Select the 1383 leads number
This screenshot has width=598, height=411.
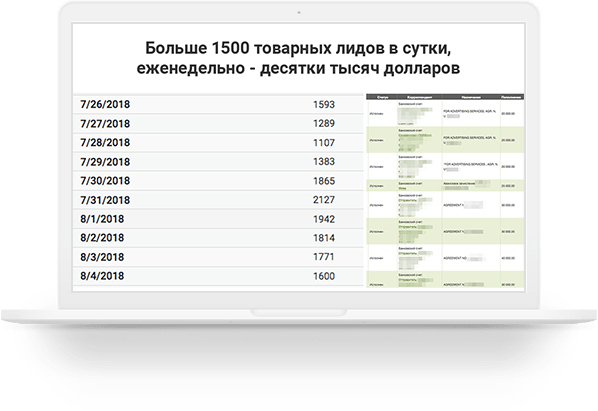click(324, 162)
